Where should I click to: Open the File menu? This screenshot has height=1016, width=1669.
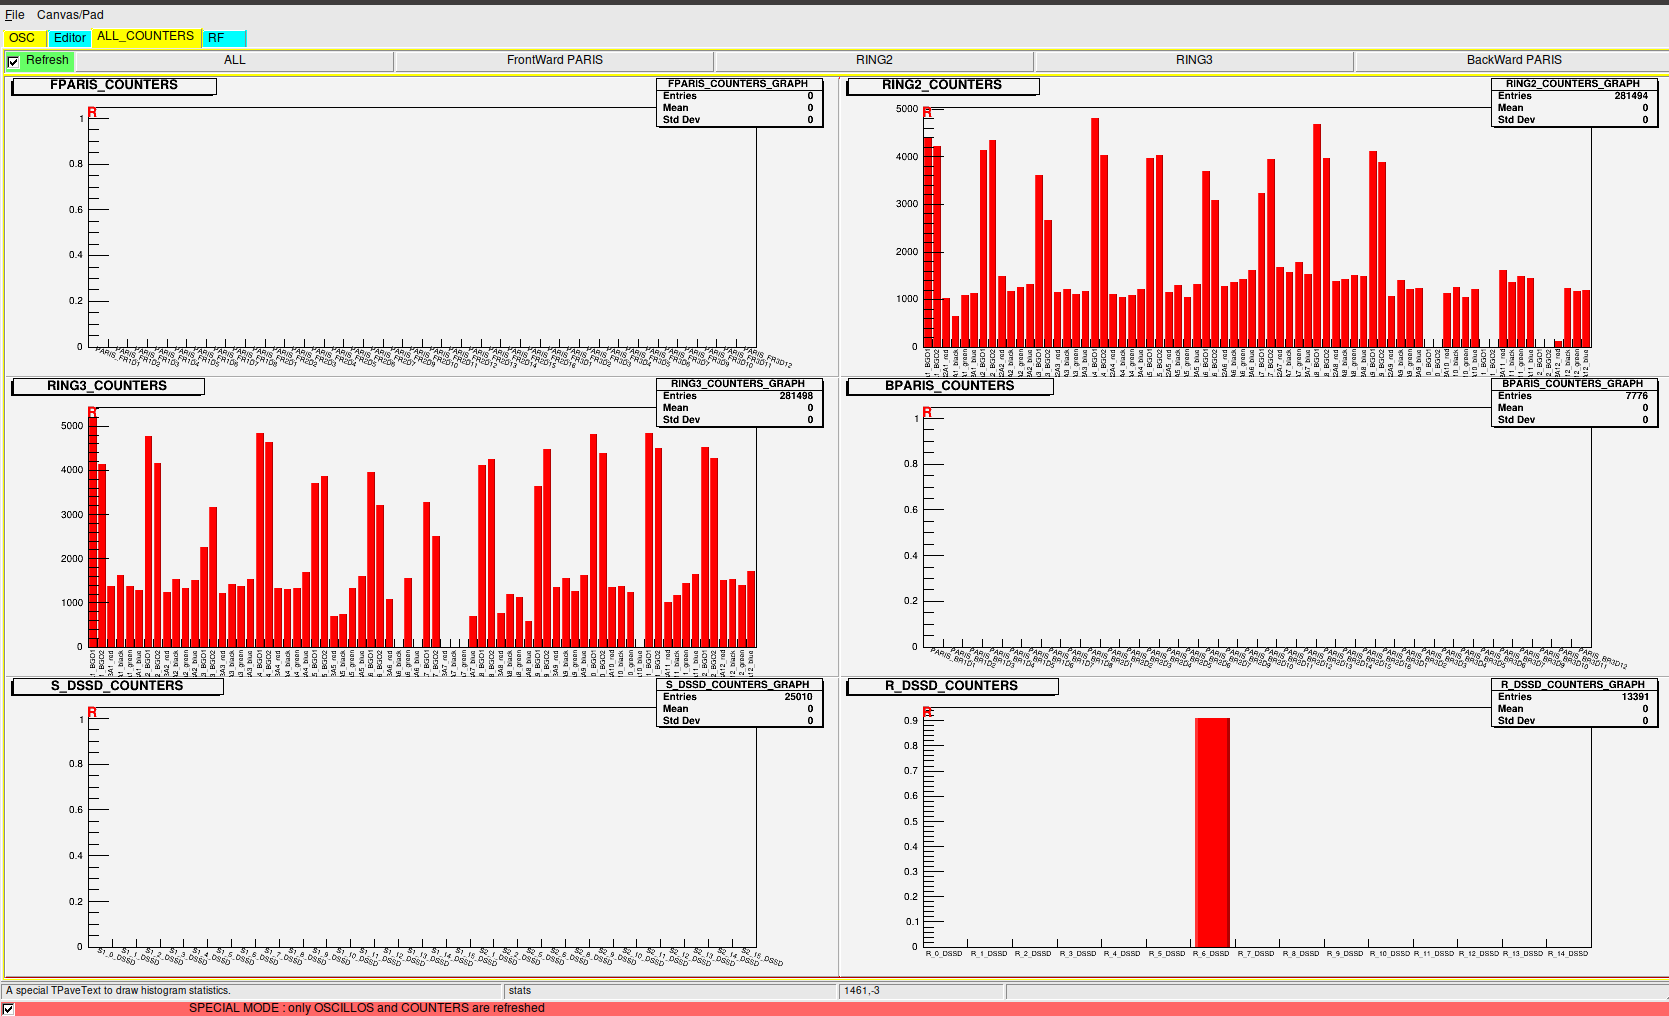pos(14,15)
